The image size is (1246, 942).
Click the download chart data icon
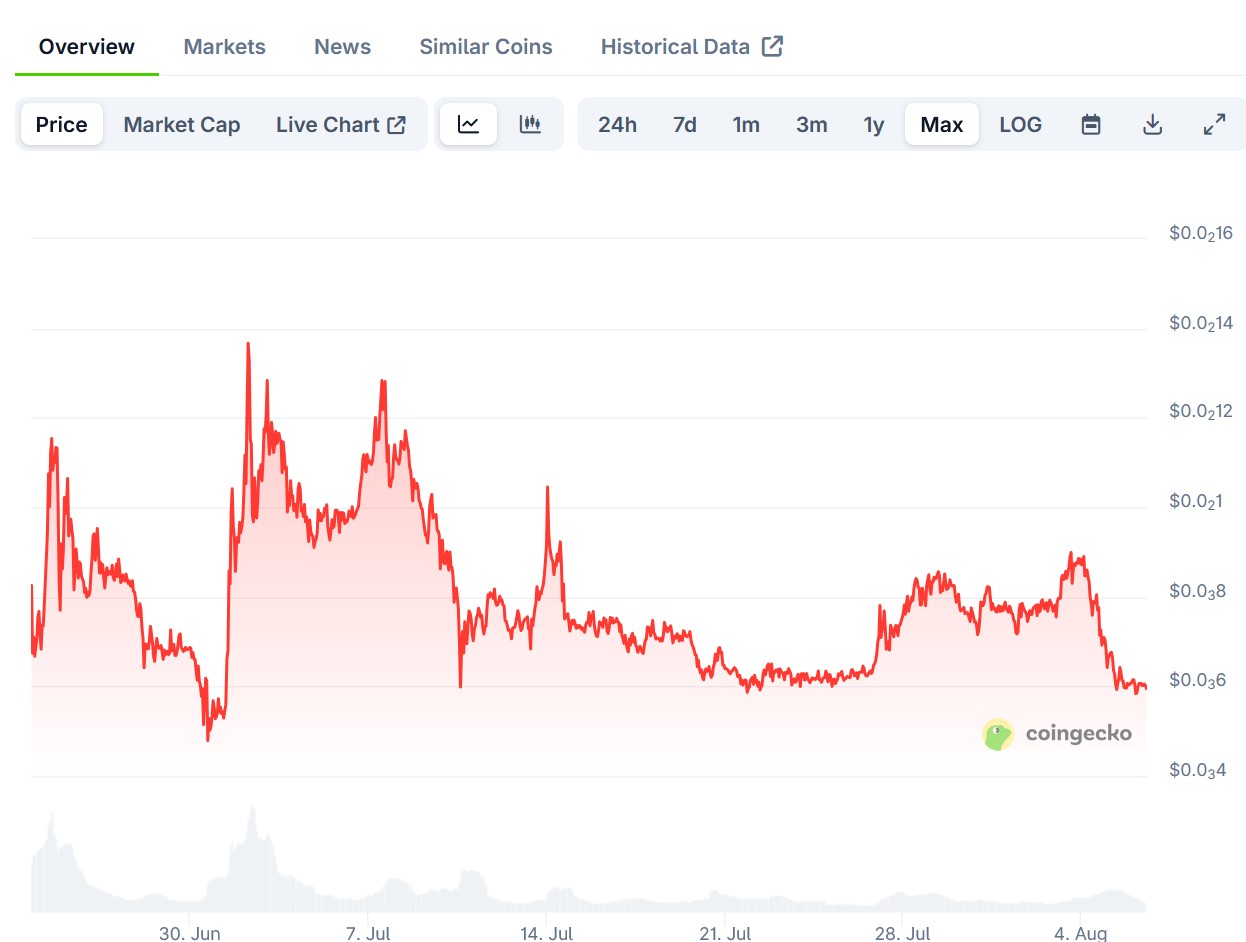pos(1153,125)
